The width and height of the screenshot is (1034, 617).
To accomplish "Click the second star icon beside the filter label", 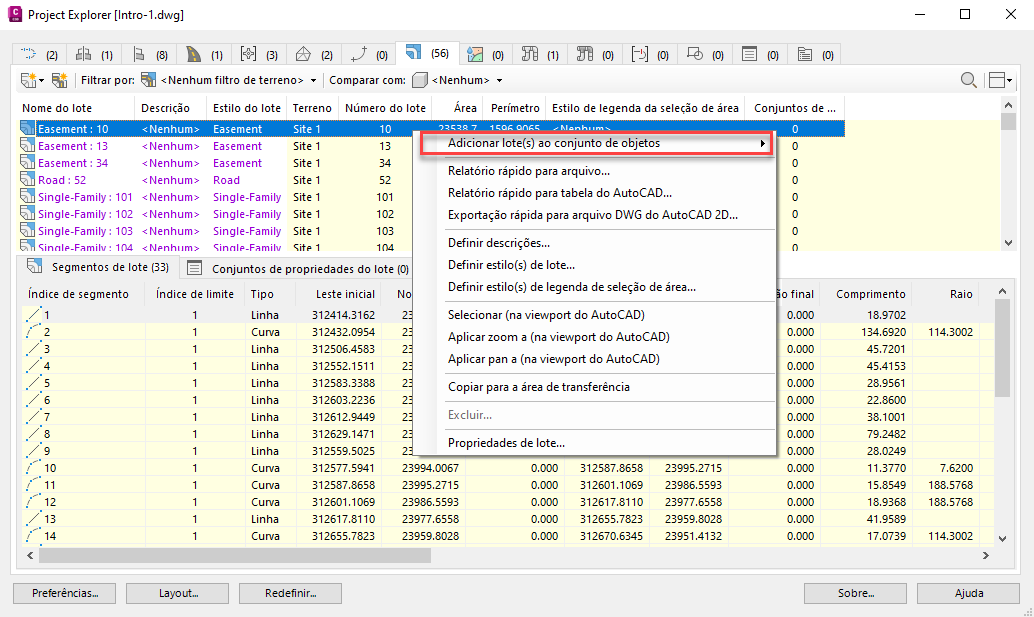I will click(60, 80).
